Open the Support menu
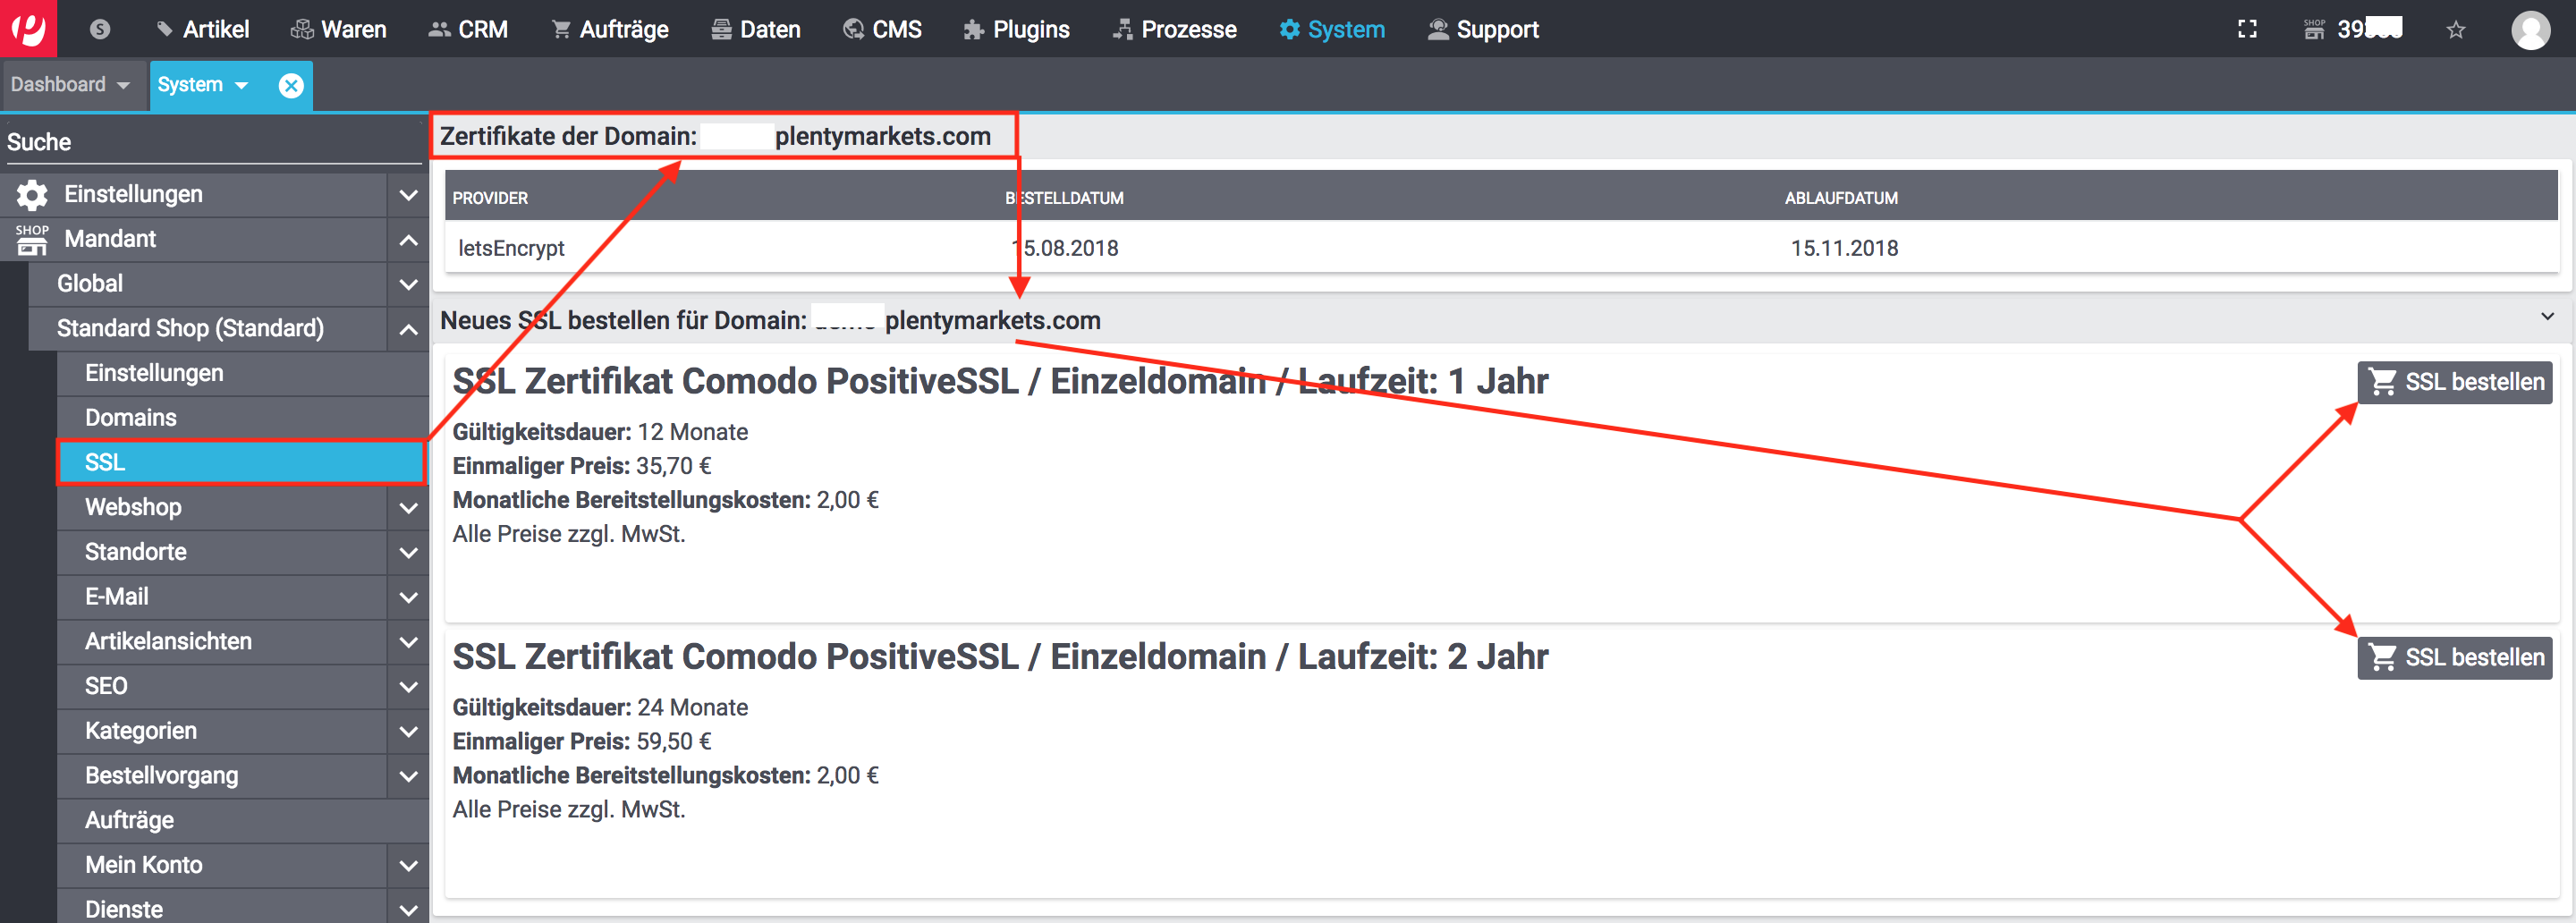The height and width of the screenshot is (923, 2576). (x=1483, y=29)
